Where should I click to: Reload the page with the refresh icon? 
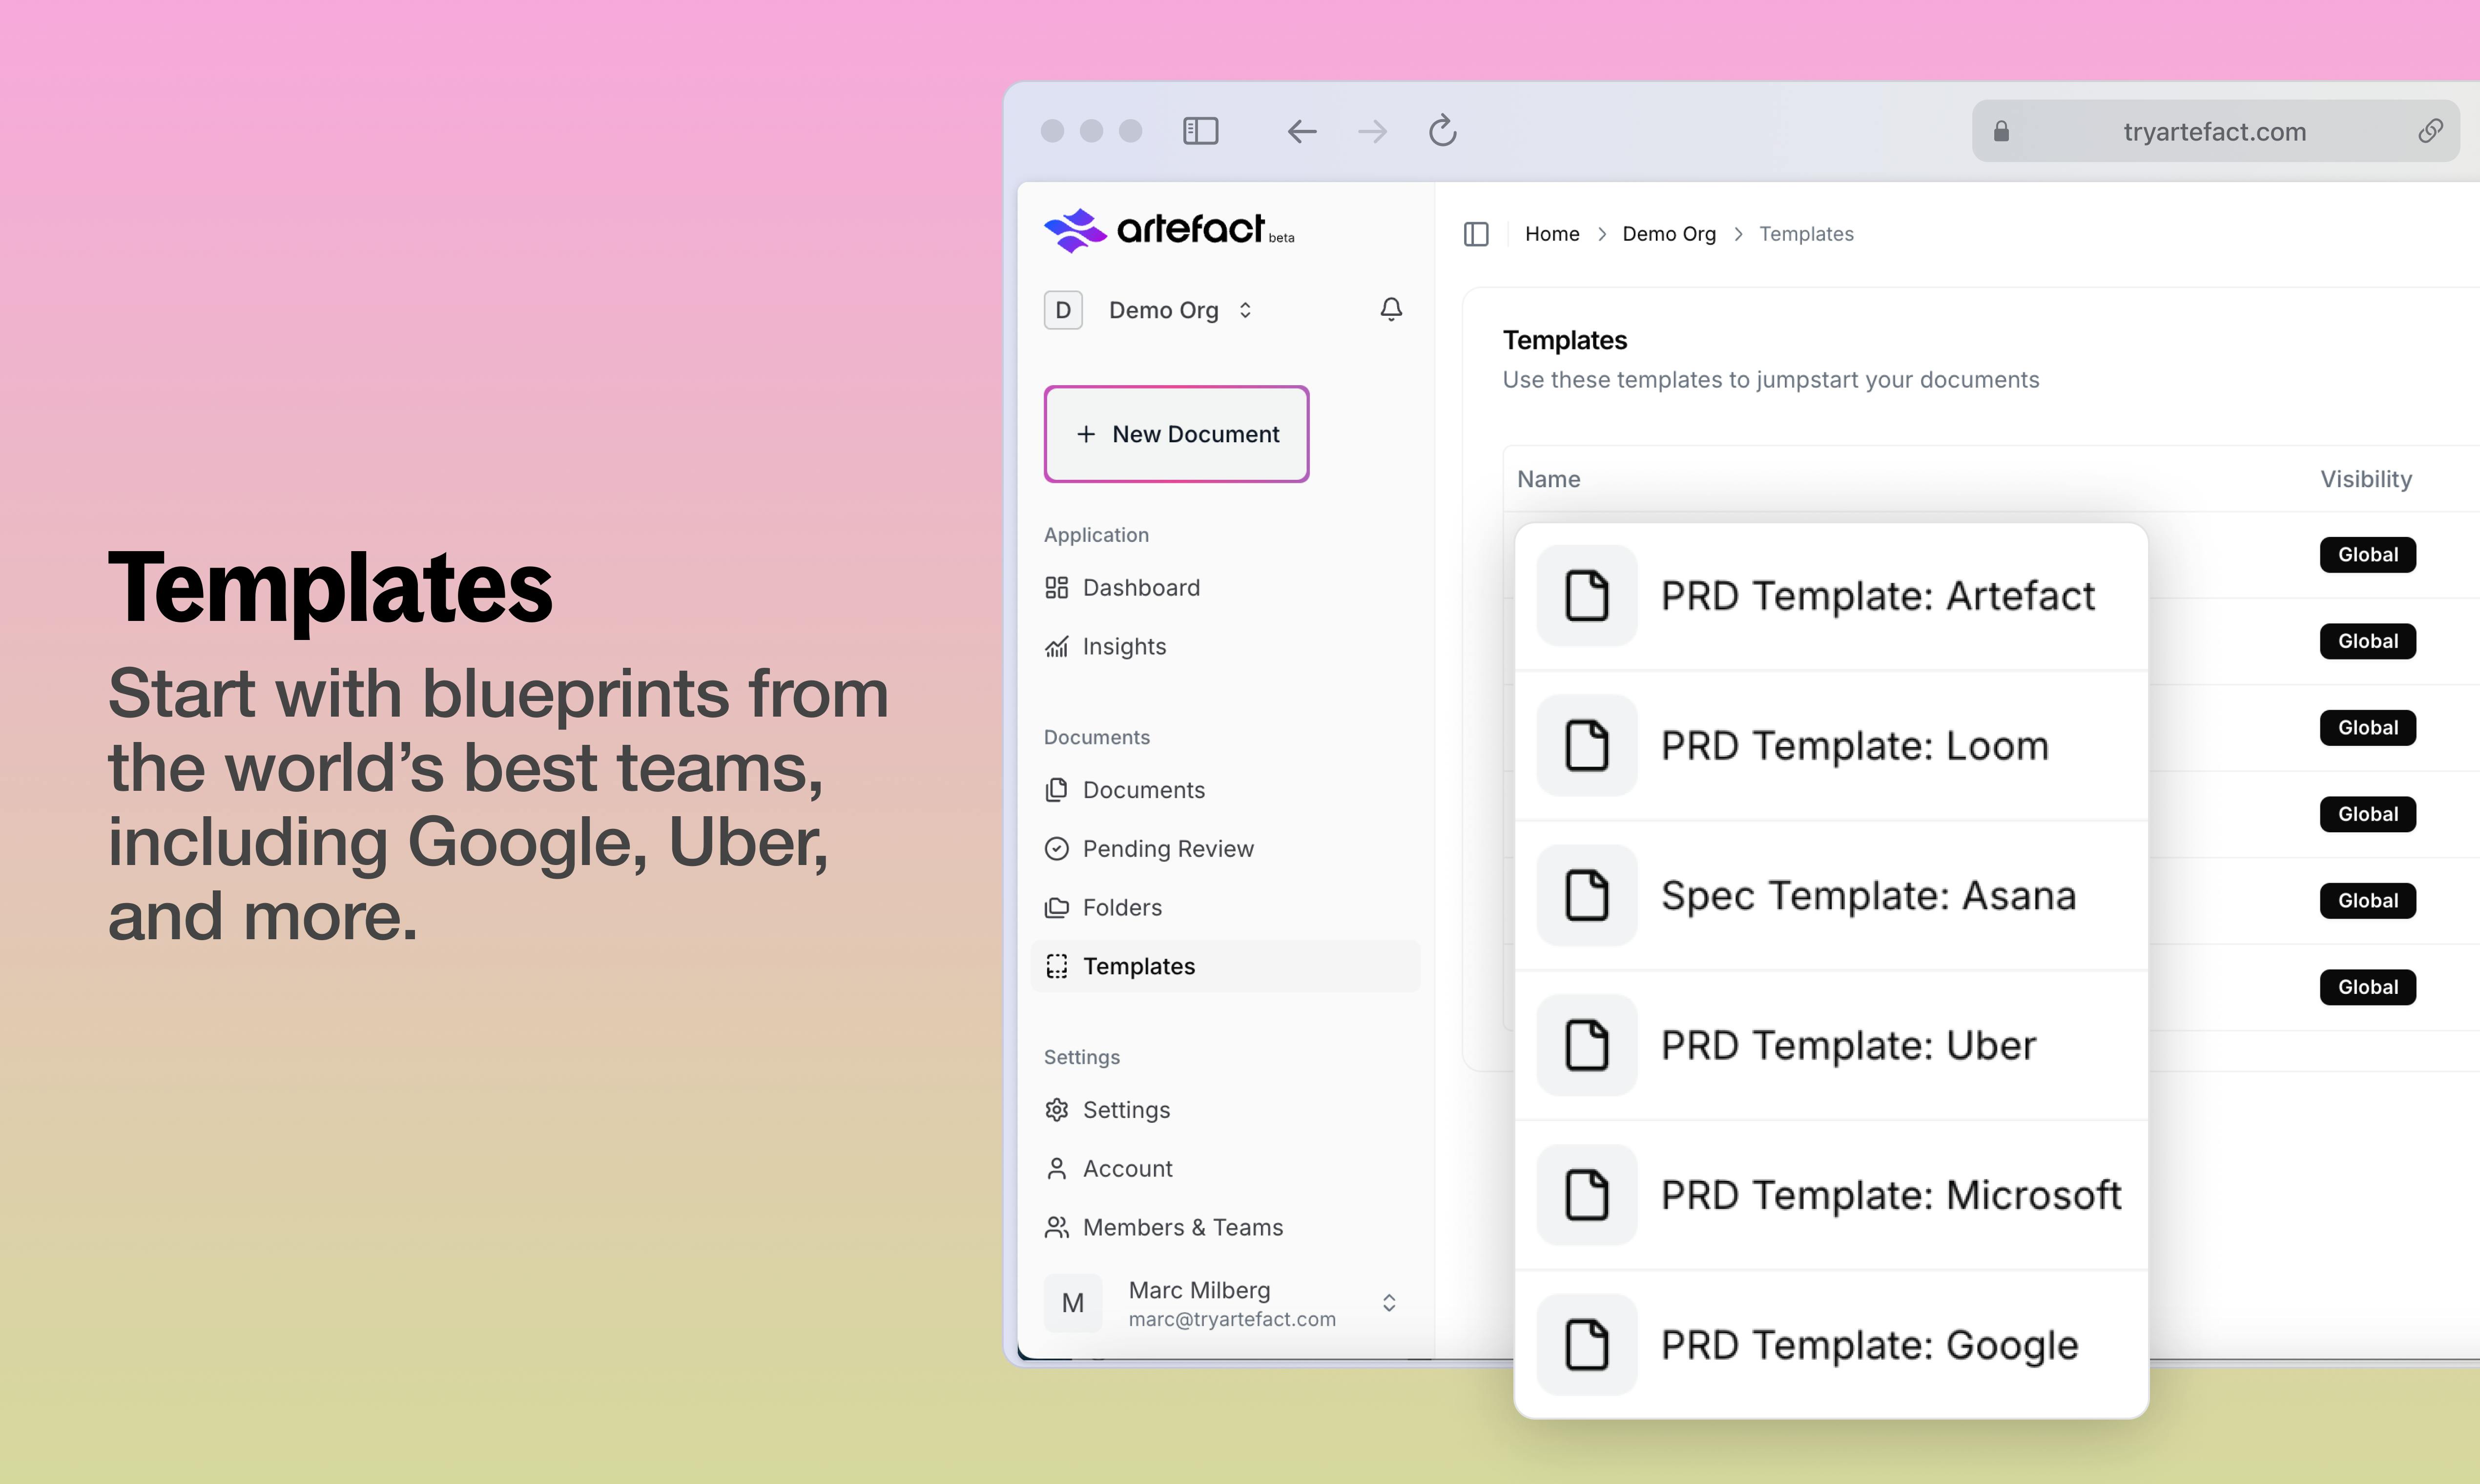[1442, 131]
